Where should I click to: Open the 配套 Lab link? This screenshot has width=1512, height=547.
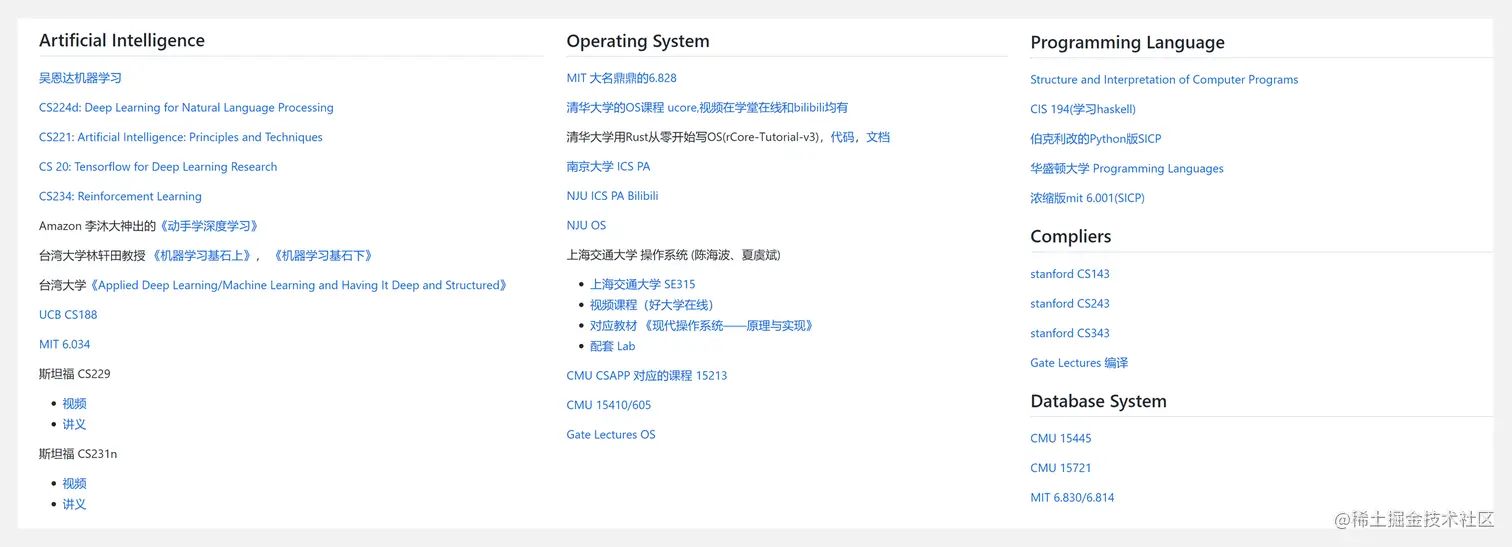(x=612, y=347)
